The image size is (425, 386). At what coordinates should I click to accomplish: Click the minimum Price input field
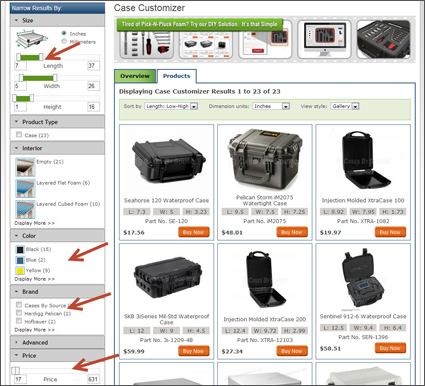click(x=20, y=379)
